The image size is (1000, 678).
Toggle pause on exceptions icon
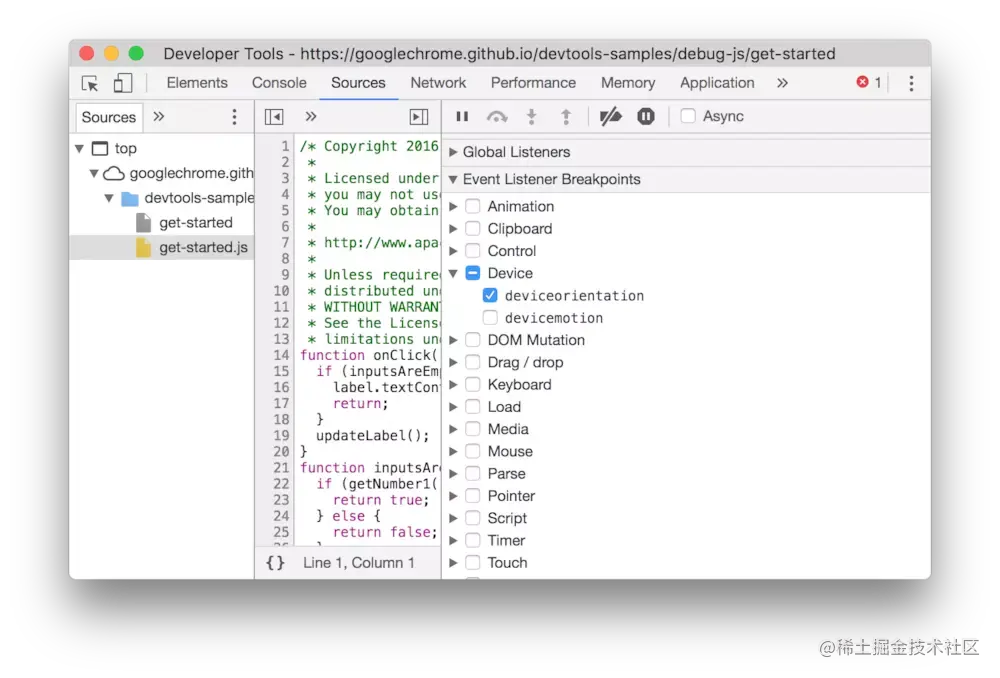[x=645, y=116]
